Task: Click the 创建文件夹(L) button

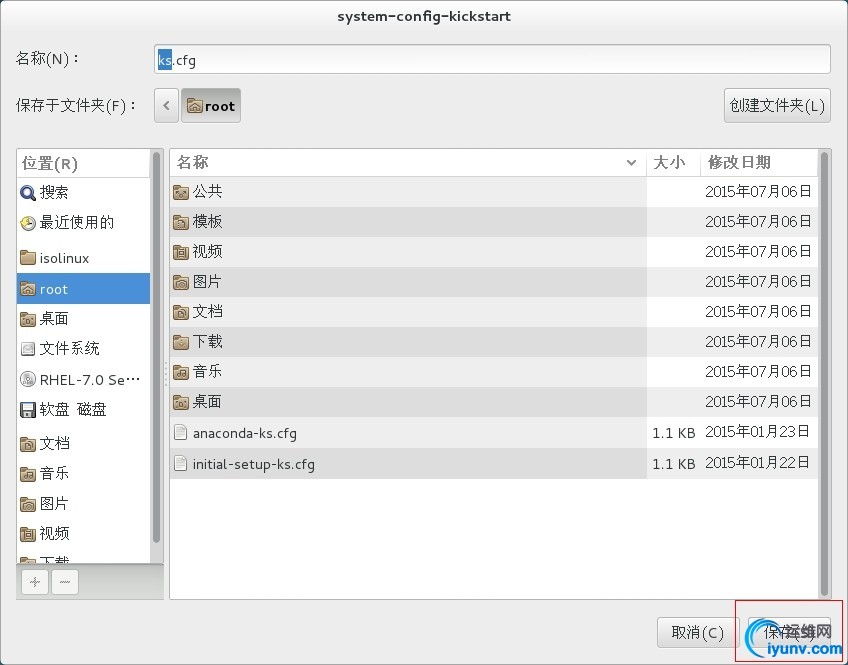Action: (x=777, y=105)
